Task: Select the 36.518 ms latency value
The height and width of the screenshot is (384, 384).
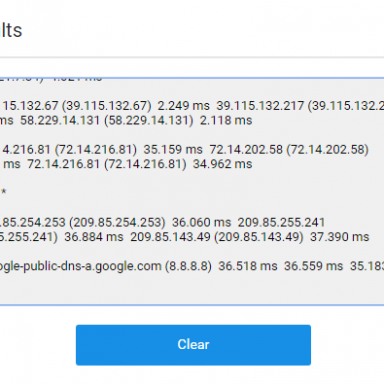Action: tap(248, 266)
